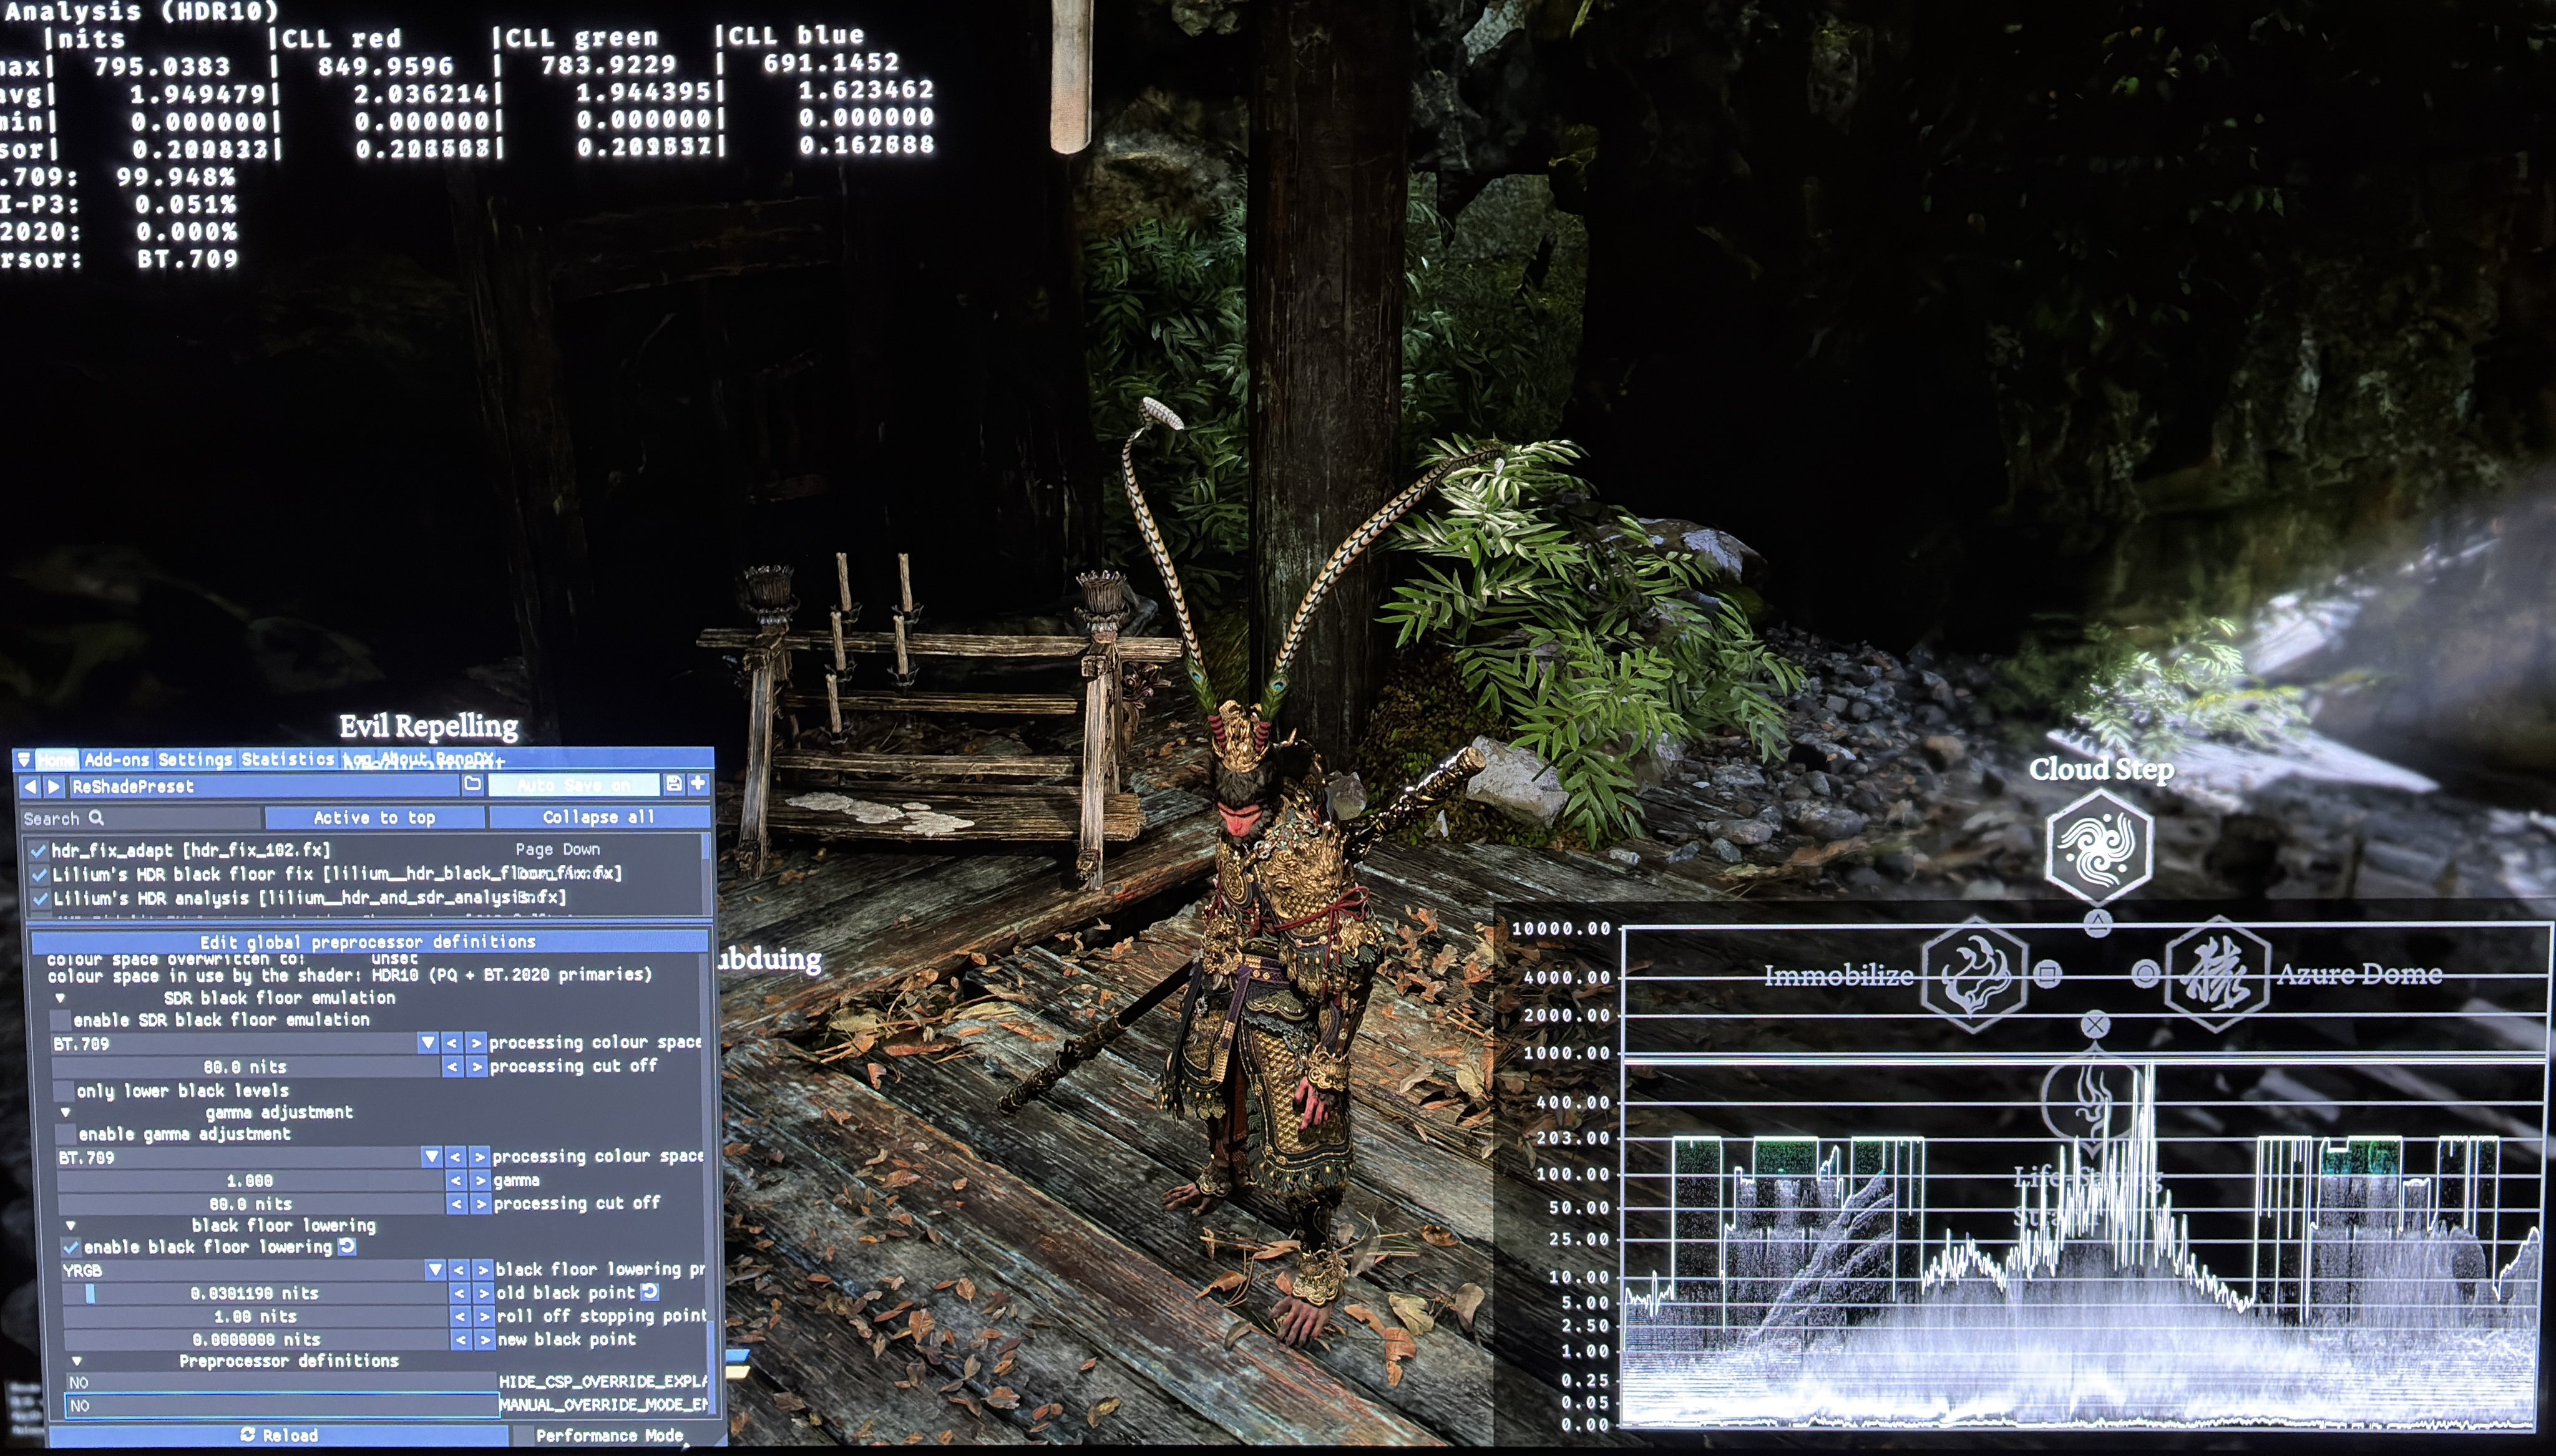Increase the new black point value

pos(485,1339)
